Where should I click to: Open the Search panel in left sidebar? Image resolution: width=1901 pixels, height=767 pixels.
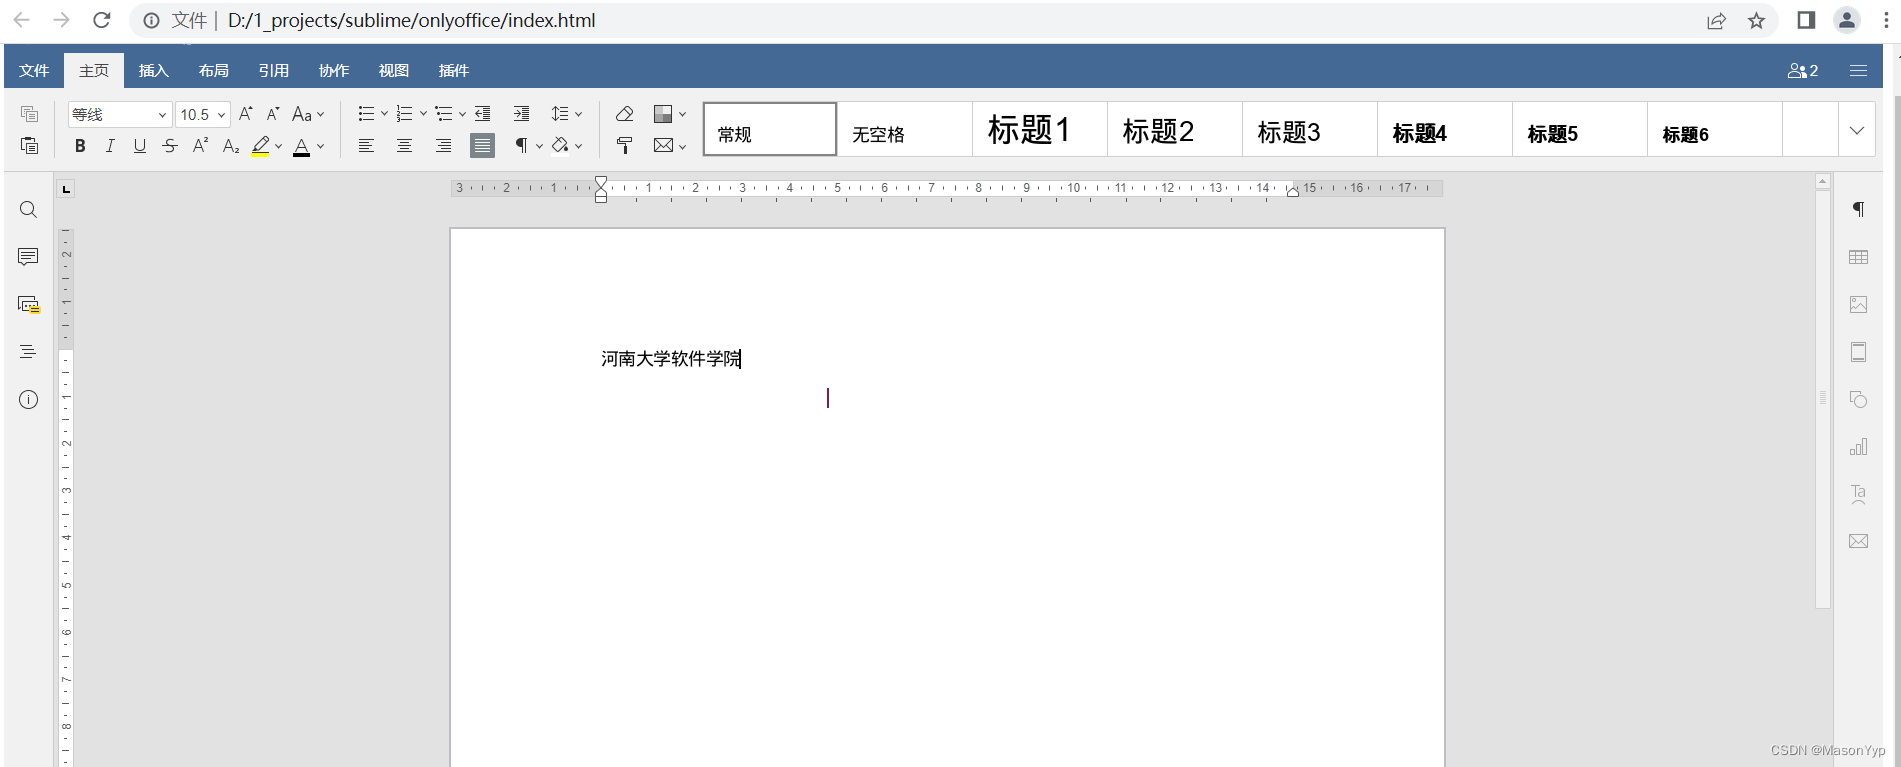point(28,210)
